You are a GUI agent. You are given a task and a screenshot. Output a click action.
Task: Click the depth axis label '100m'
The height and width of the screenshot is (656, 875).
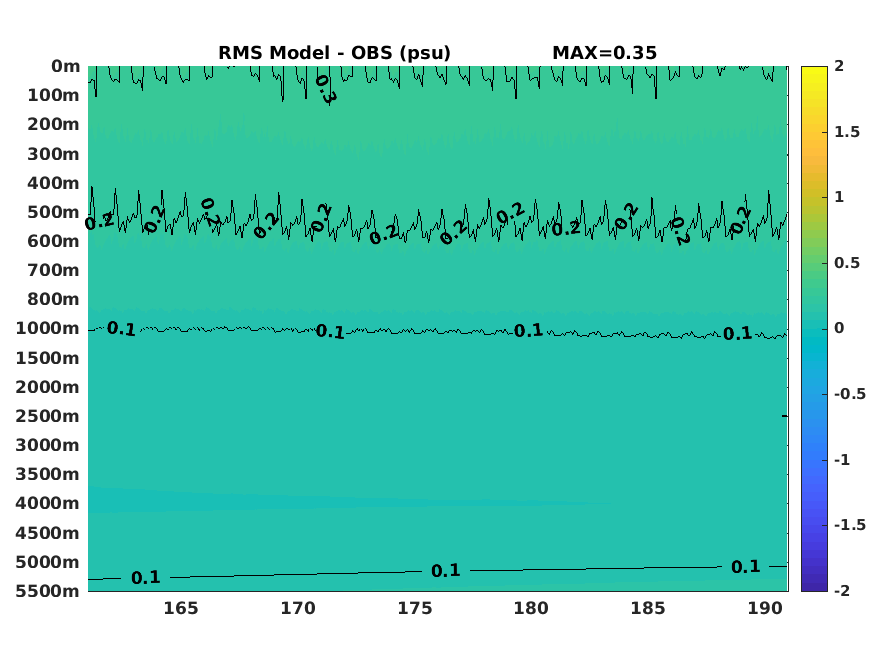click(54, 95)
